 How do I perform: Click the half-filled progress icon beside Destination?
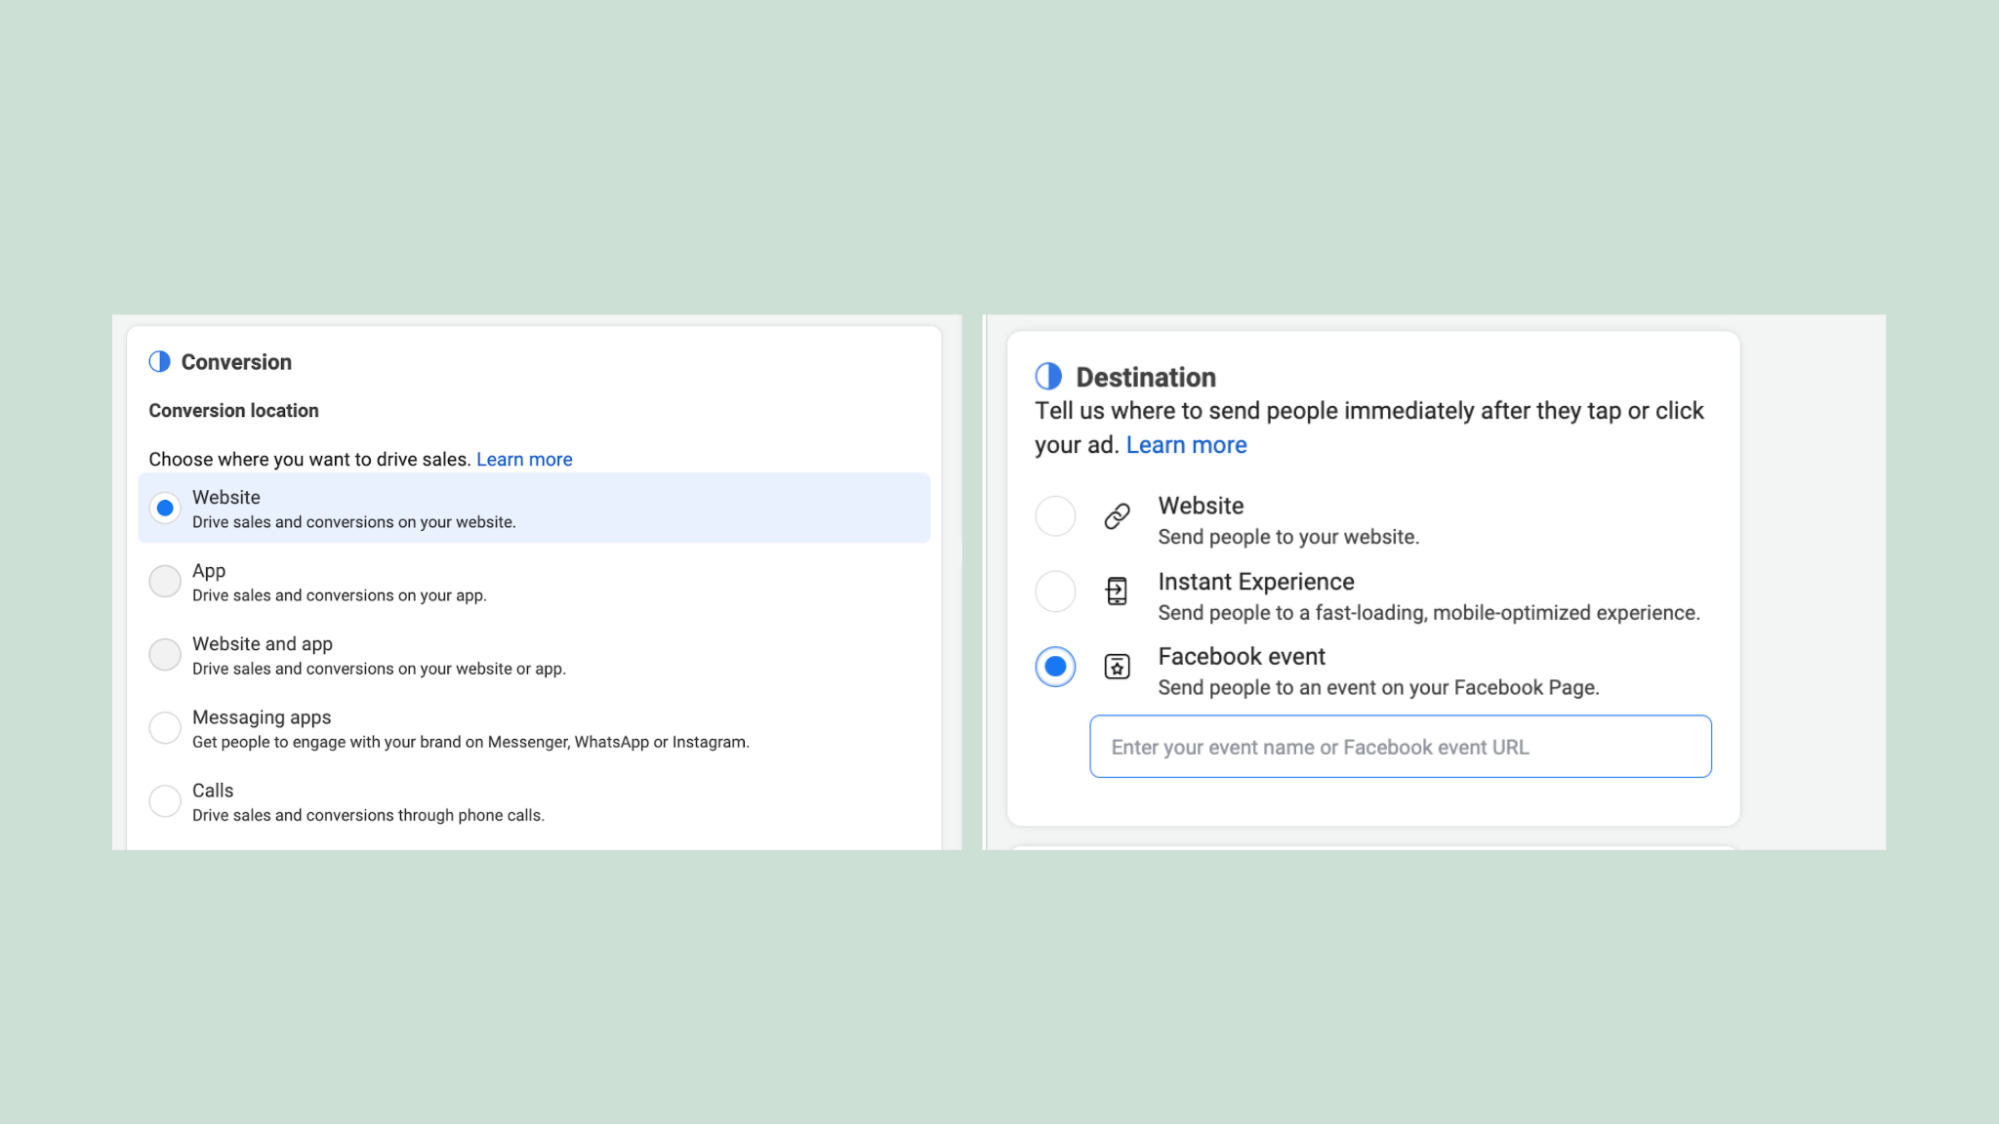(x=1048, y=376)
